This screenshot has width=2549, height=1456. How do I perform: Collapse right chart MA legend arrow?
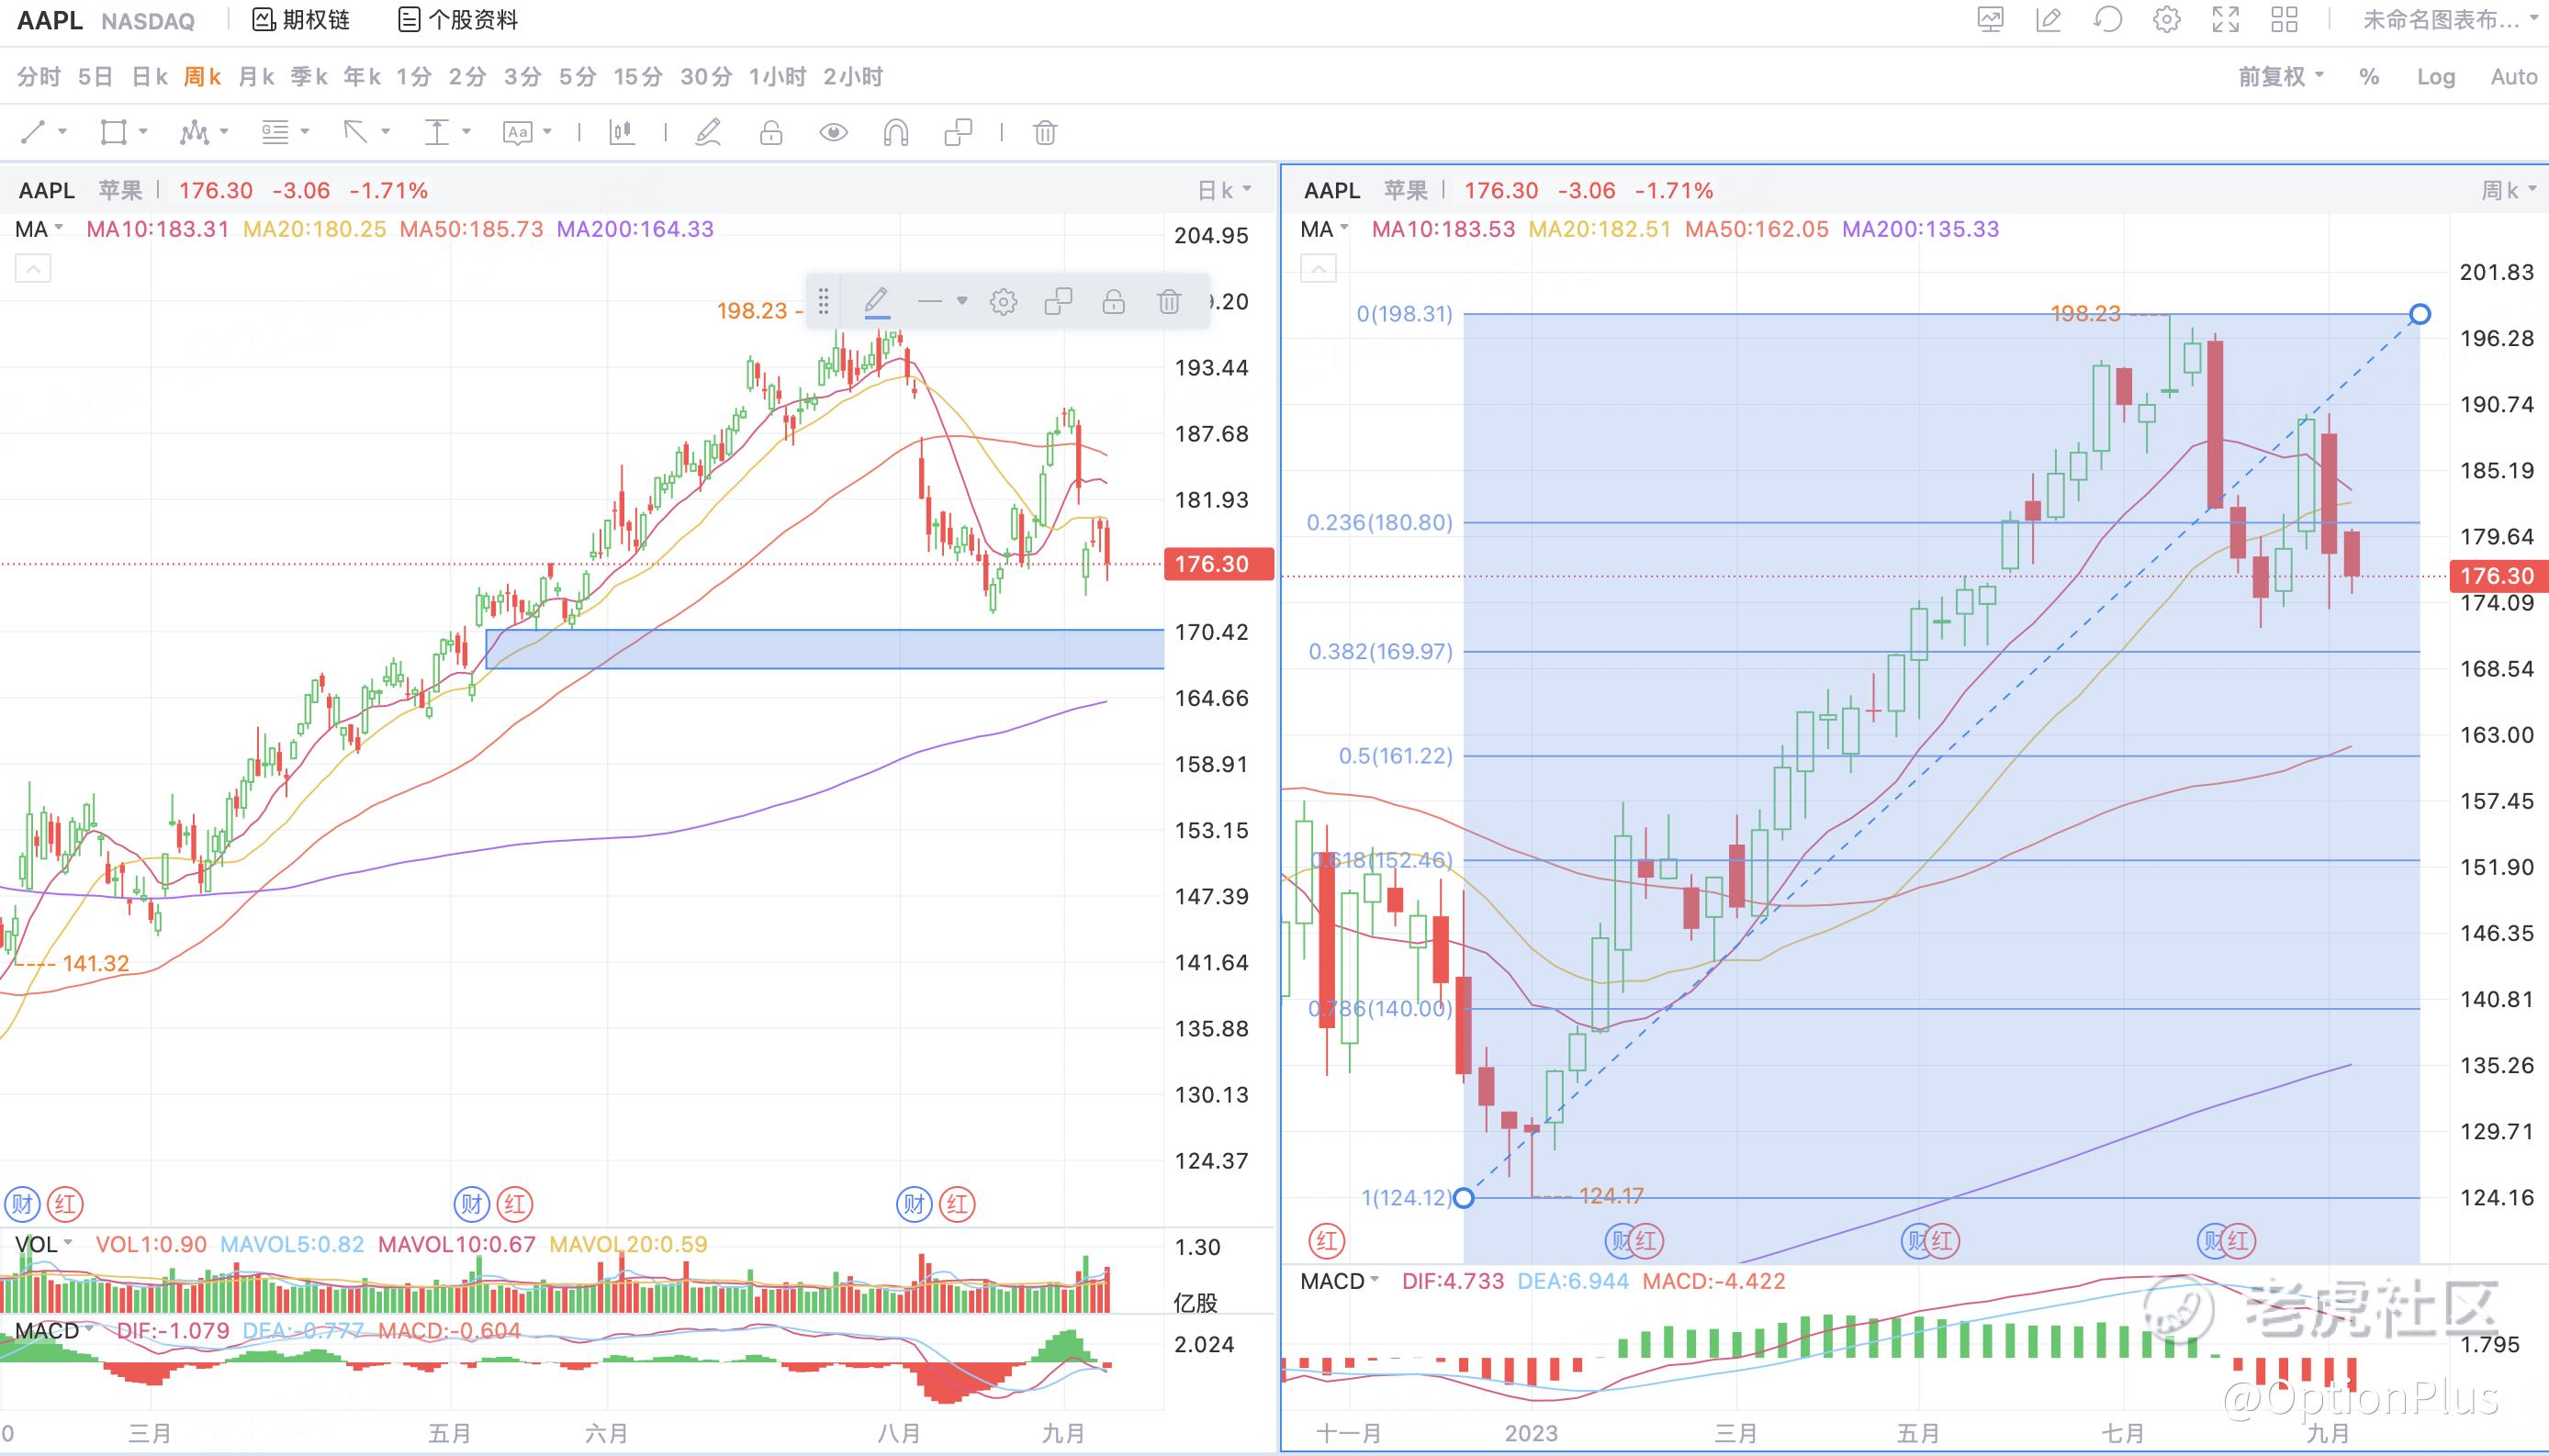[x=1318, y=269]
